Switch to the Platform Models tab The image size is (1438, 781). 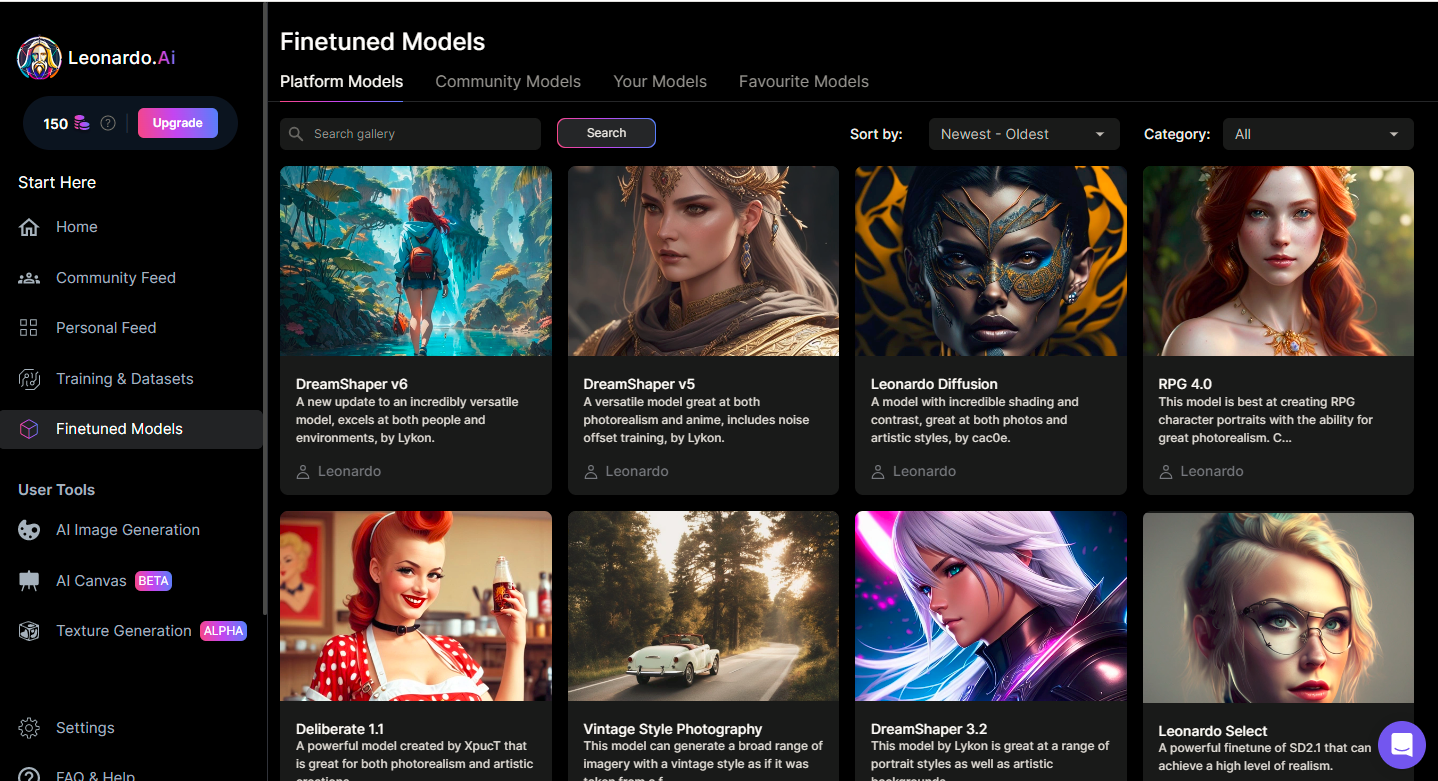point(342,82)
